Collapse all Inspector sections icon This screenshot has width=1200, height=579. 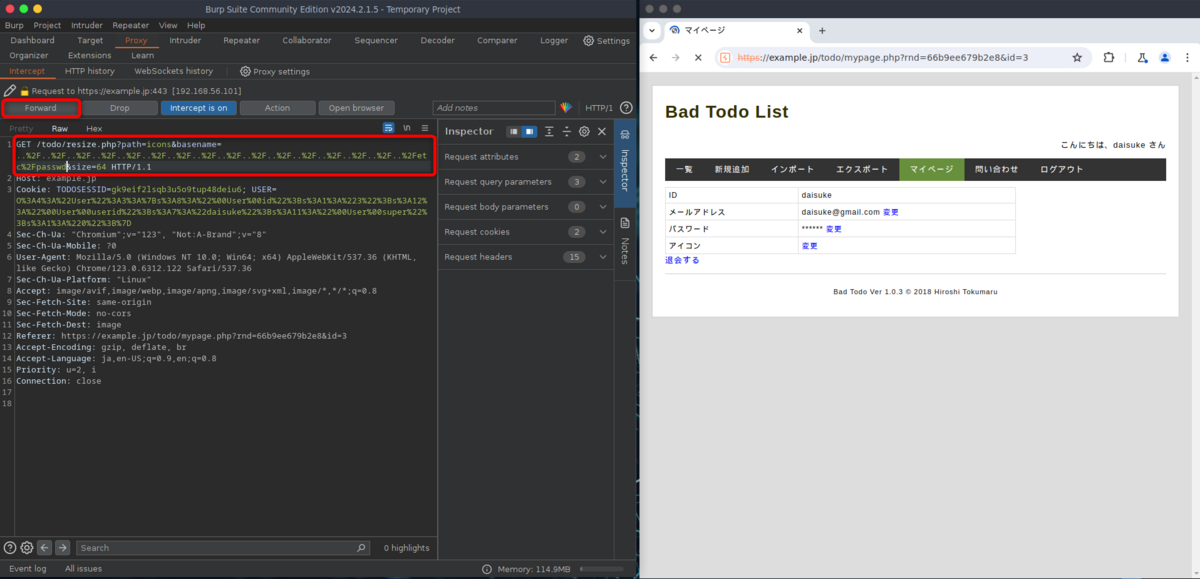pos(566,131)
